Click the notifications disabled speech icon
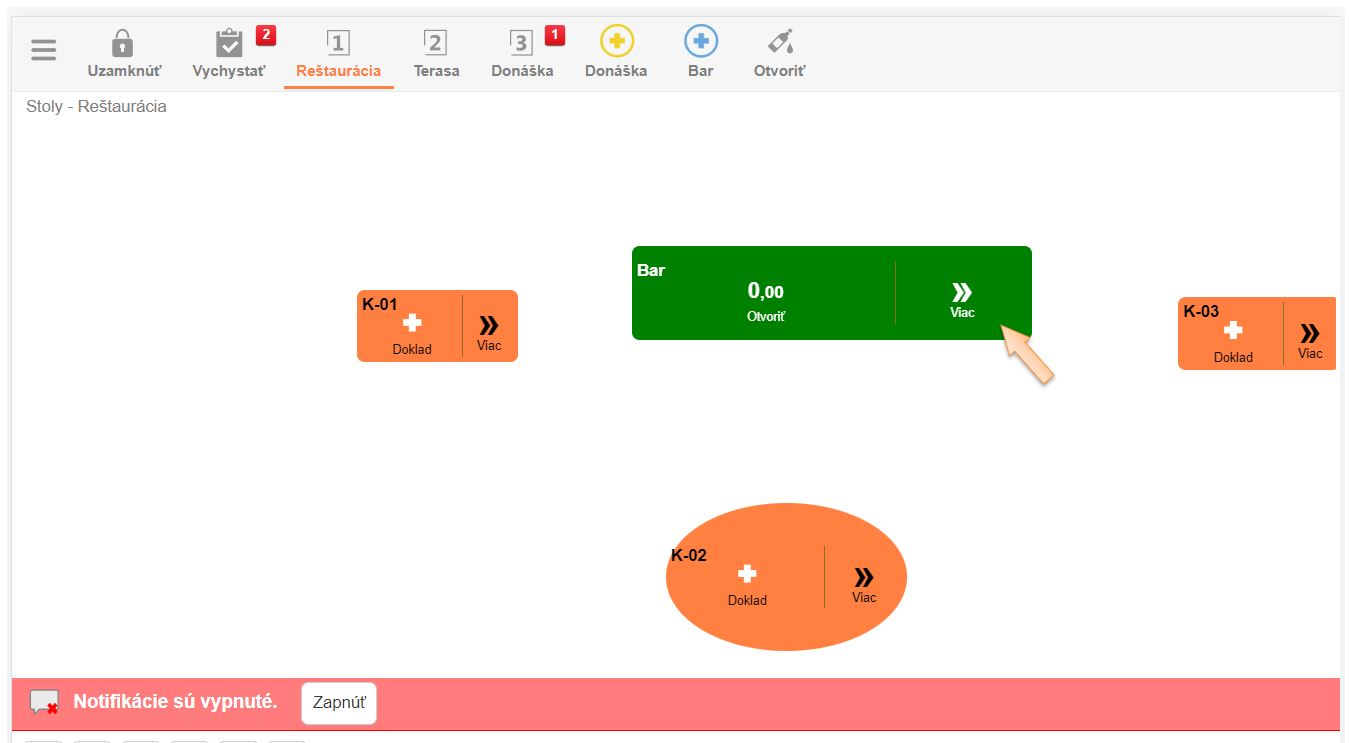The height and width of the screenshot is (743, 1350). pyautogui.click(x=43, y=702)
